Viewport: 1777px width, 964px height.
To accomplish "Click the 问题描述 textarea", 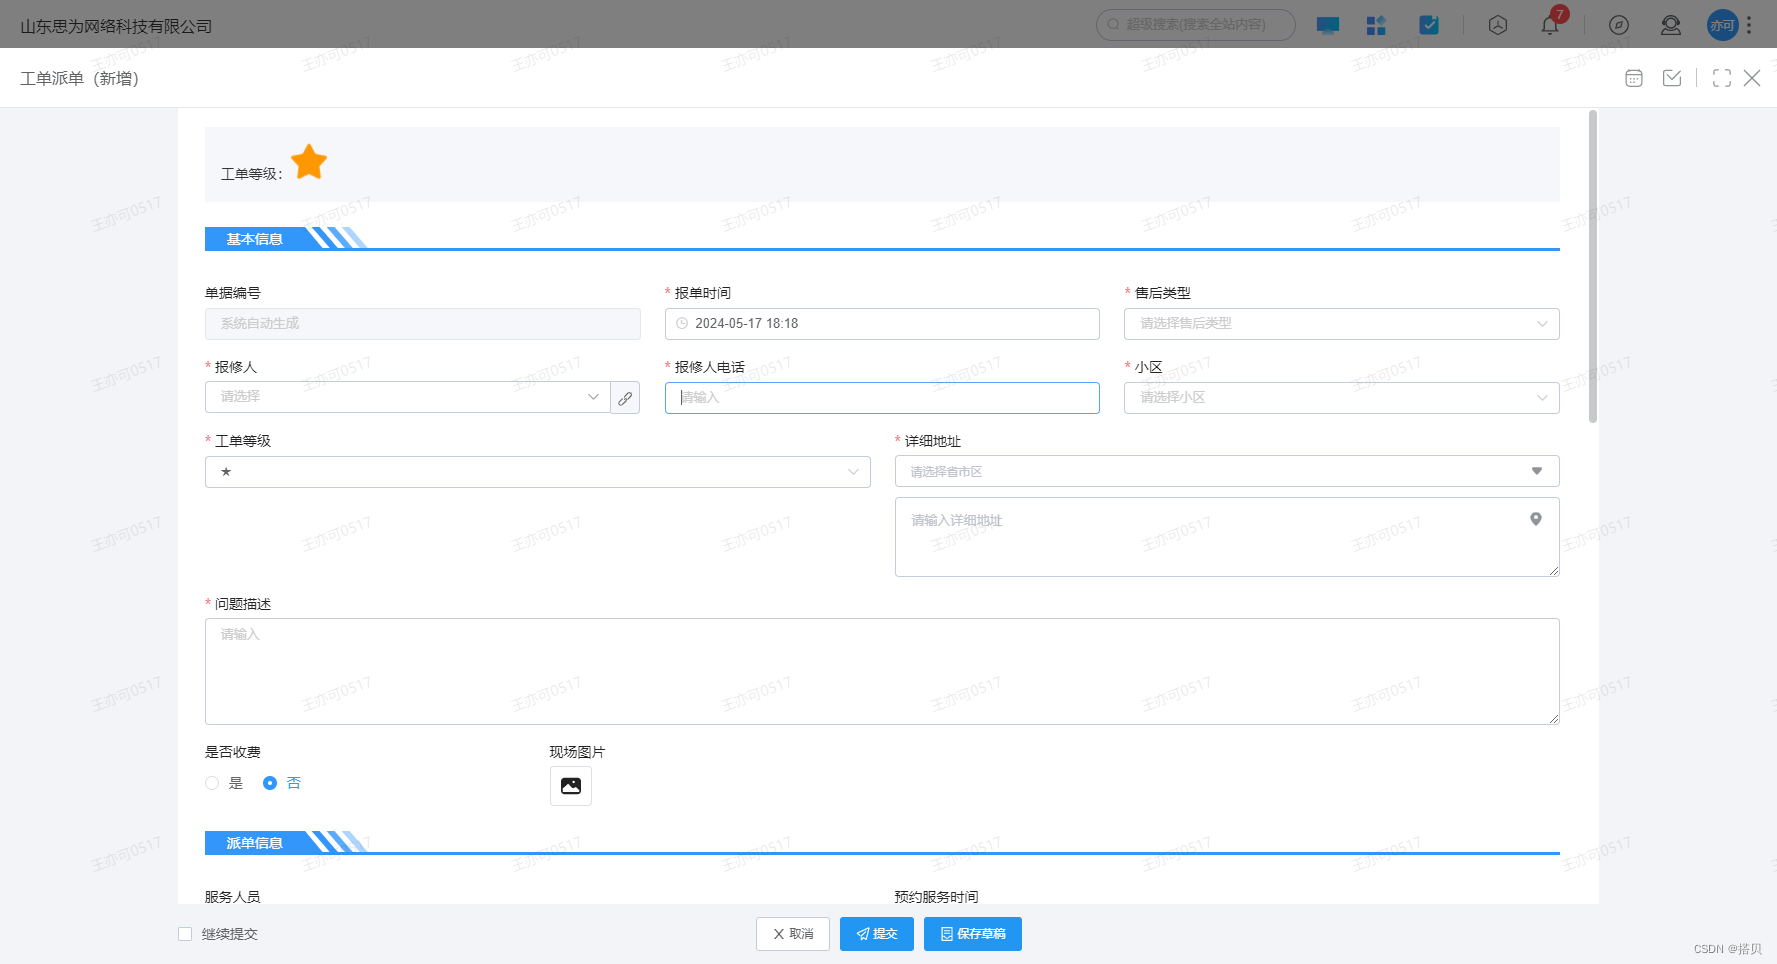I will [882, 671].
